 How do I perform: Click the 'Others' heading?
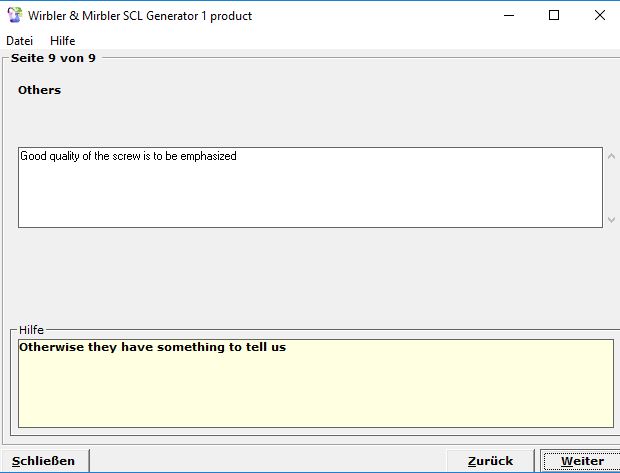pos(39,90)
